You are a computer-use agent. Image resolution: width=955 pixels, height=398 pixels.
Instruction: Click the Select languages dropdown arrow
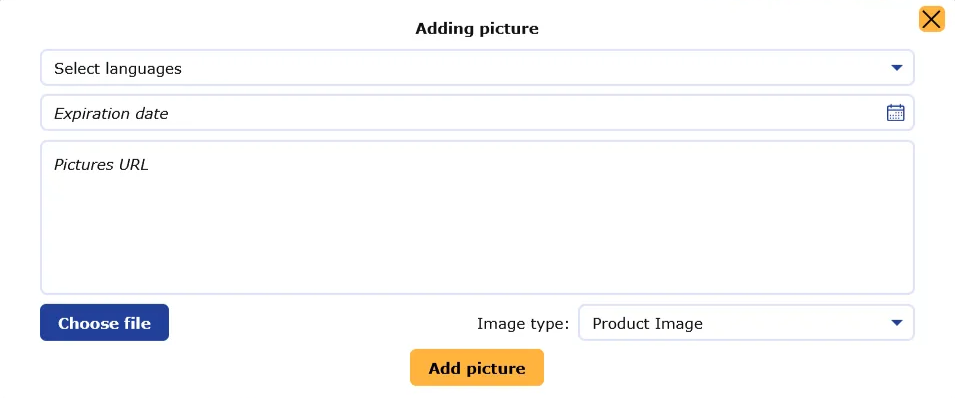coord(897,68)
